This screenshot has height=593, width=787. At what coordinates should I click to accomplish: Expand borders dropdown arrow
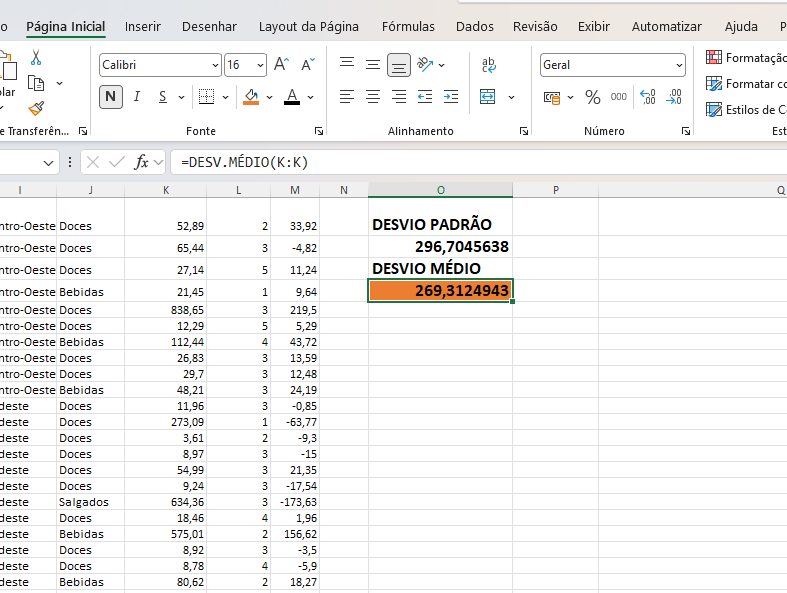(225, 97)
